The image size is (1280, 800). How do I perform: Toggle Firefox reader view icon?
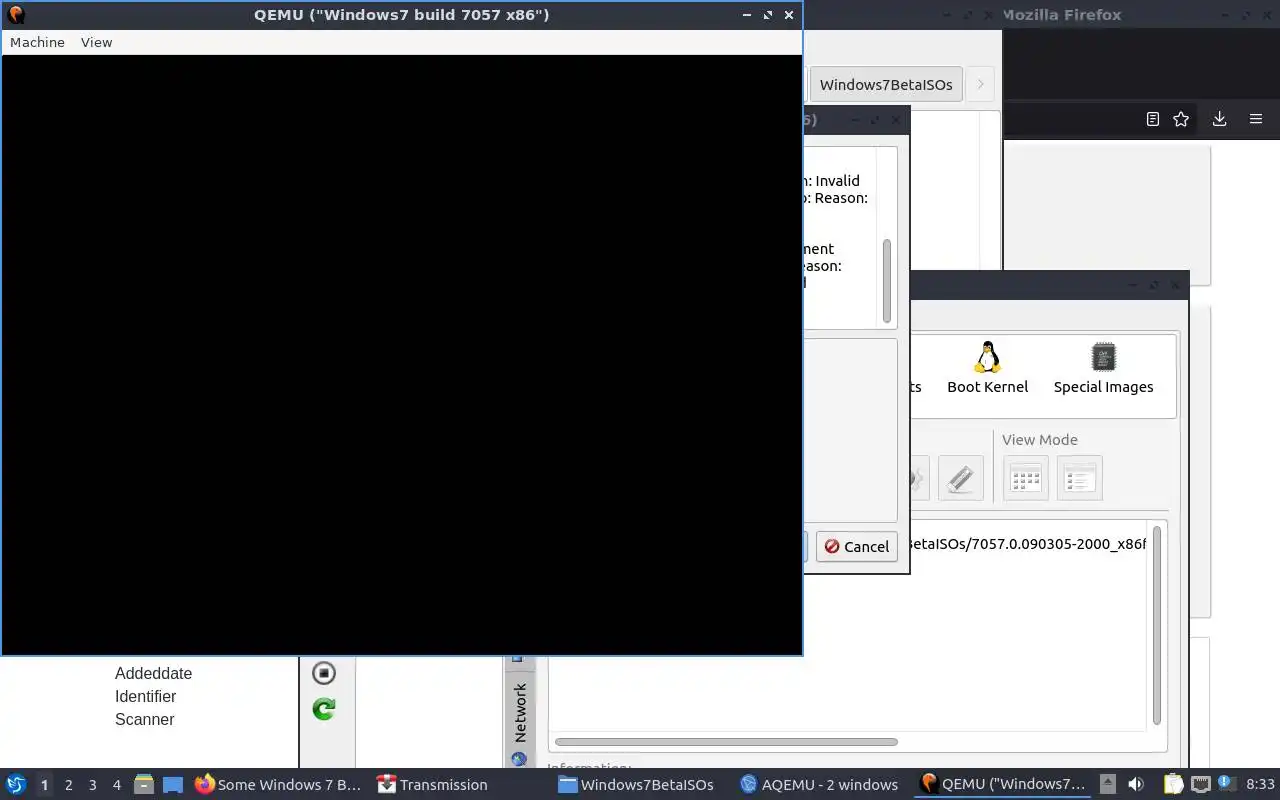[x=1152, y=119]
